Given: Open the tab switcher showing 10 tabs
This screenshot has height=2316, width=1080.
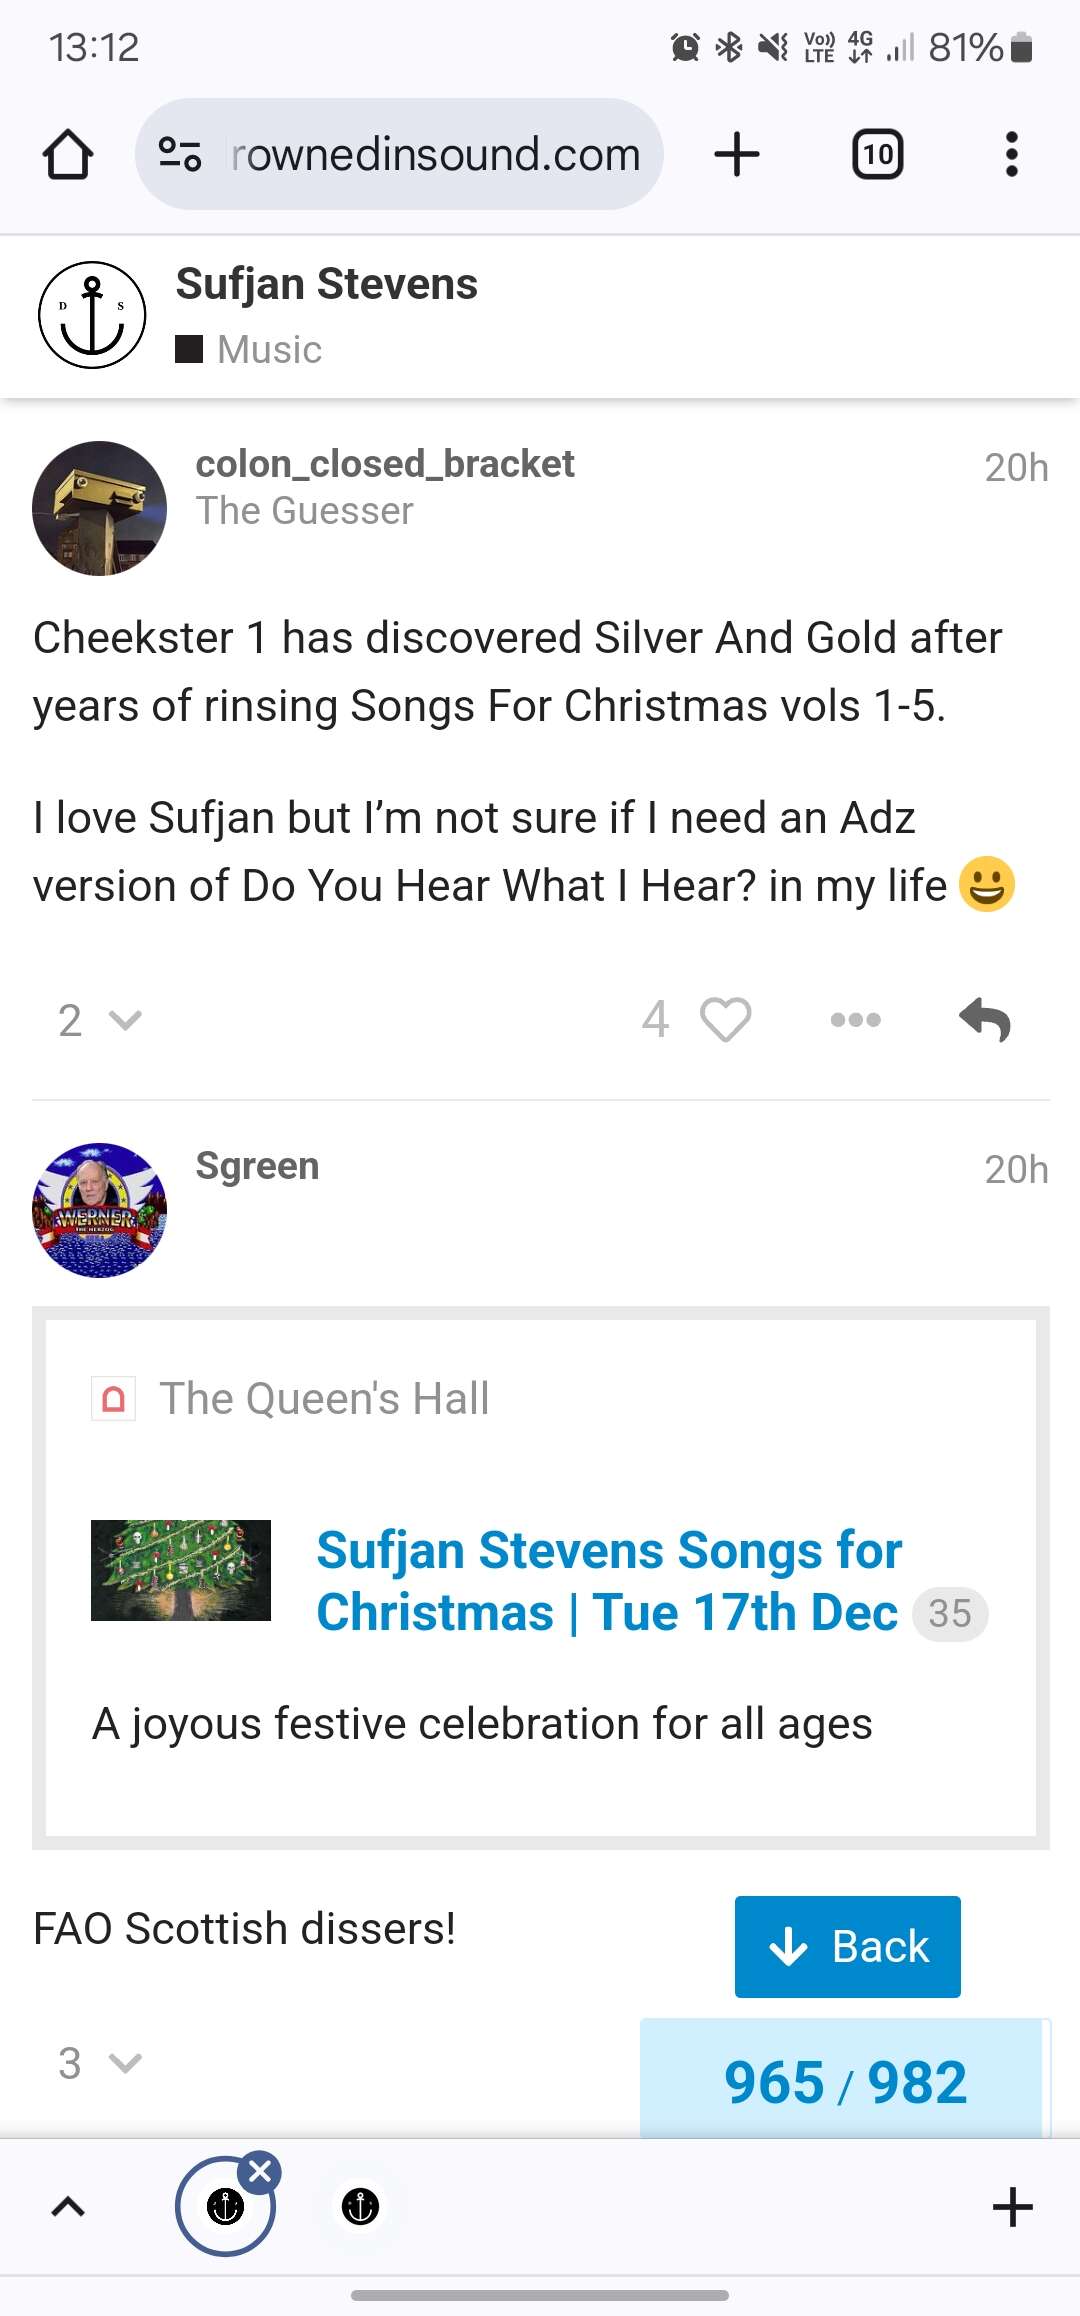Looking at the screenshot, I should pos(877,154).
